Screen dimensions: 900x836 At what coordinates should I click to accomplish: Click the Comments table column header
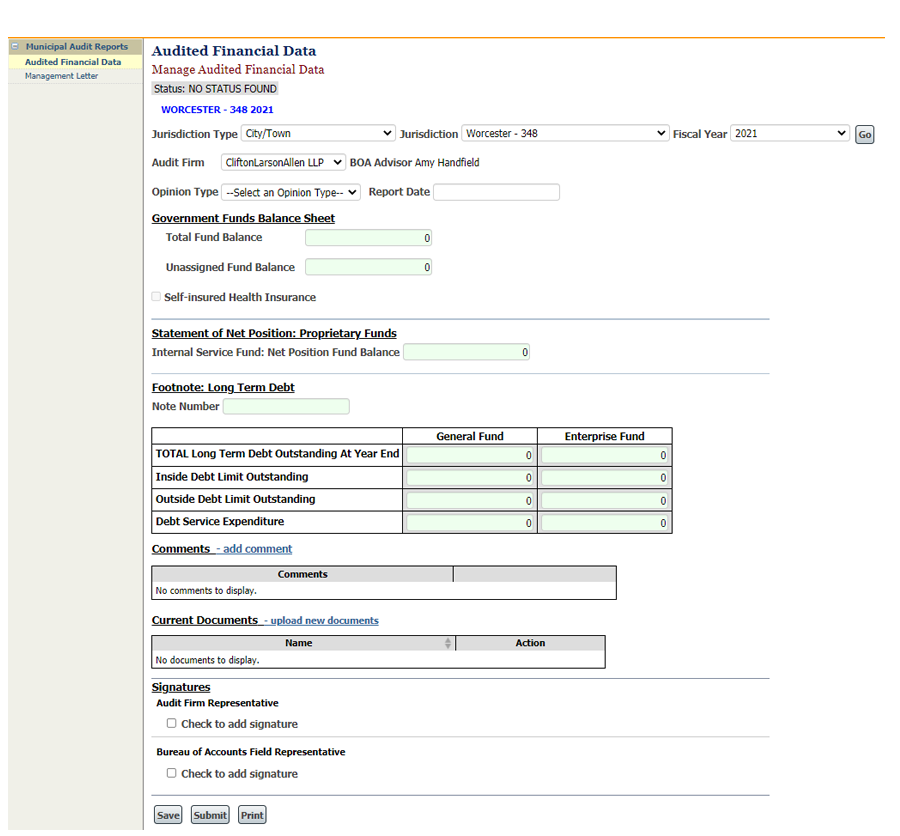(x=302, y=574)
